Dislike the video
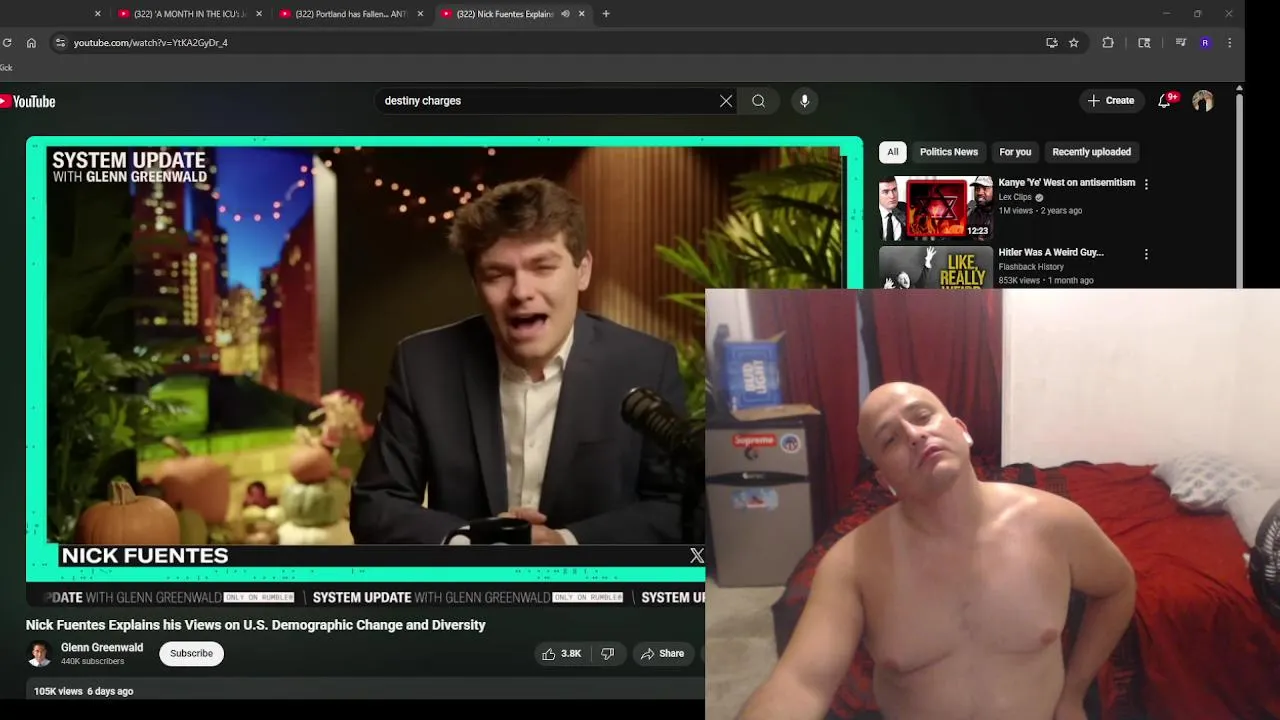The width and height of the screenshot is (1280, 720). 607,654
